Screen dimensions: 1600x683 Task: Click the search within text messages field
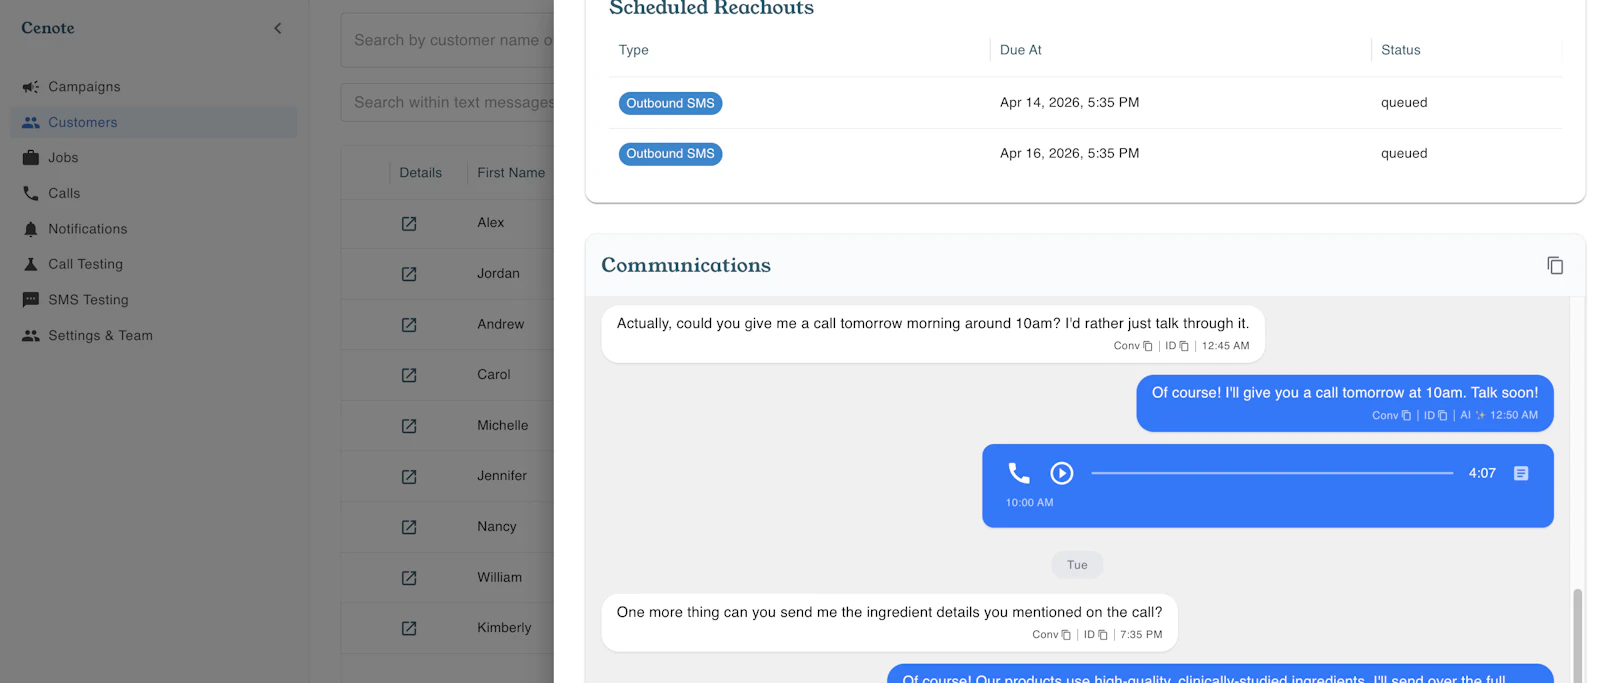click(x=447, y=102)
